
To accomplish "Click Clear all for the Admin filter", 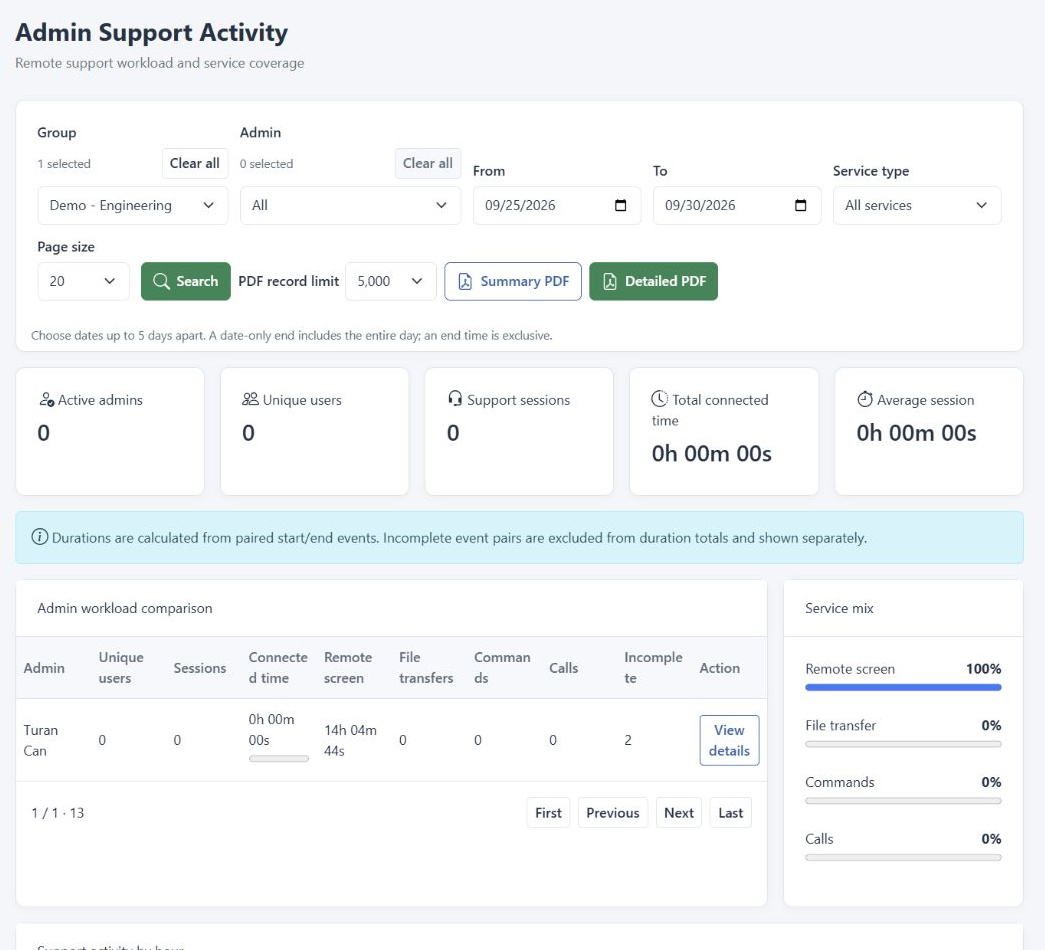I will click(428, 163).
